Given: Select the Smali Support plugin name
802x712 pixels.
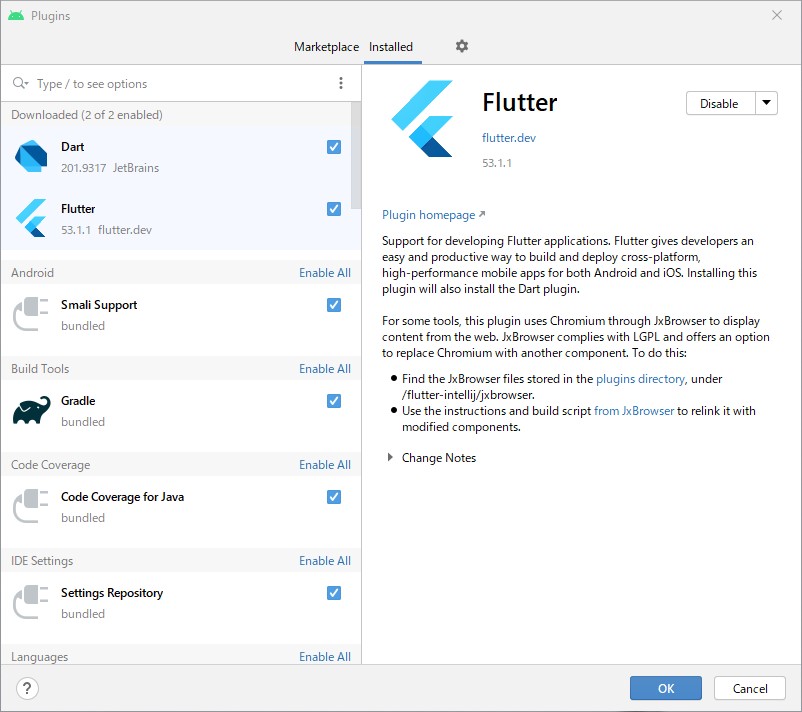Looking at the screenshot, I should pos(99,305).
